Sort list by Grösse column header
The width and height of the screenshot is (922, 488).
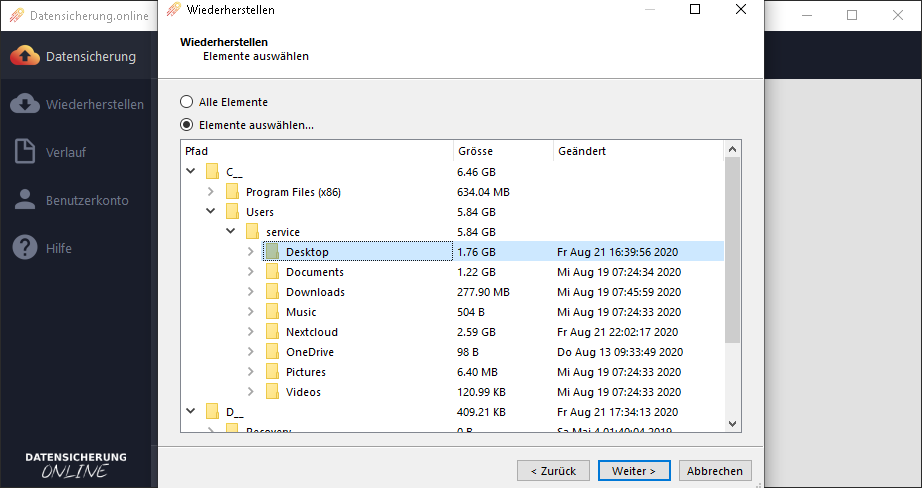pyautogui.click(x=503, y=151)
